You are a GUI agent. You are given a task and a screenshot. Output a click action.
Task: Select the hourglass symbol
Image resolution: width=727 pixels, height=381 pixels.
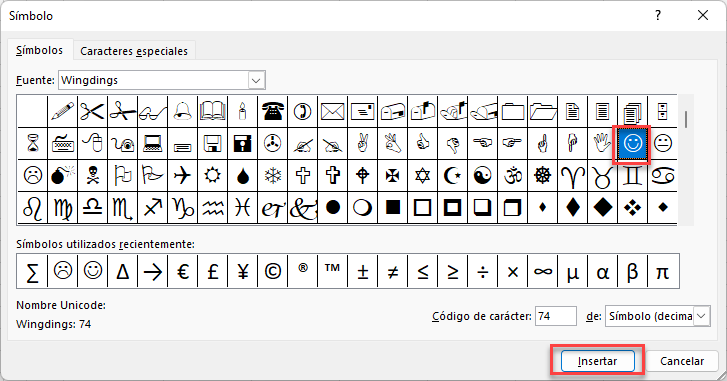click(x=32, y=144)
